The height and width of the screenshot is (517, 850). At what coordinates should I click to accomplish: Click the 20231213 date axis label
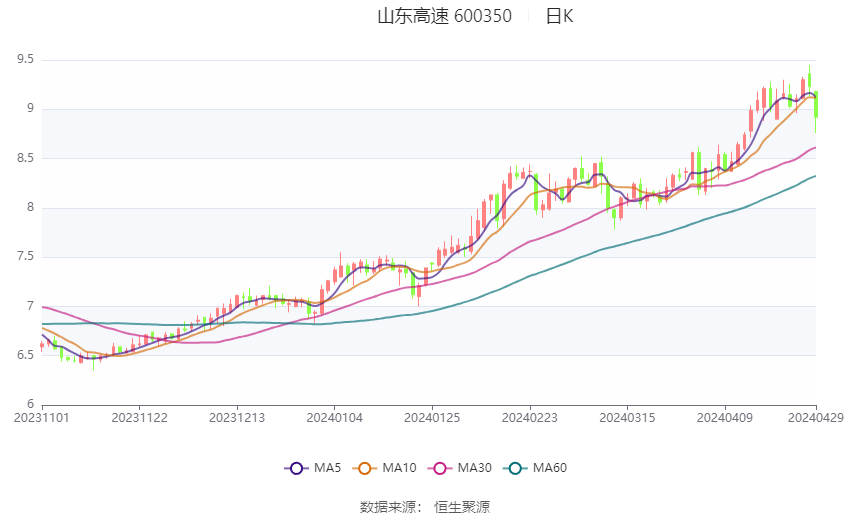[x=237, y=418]
